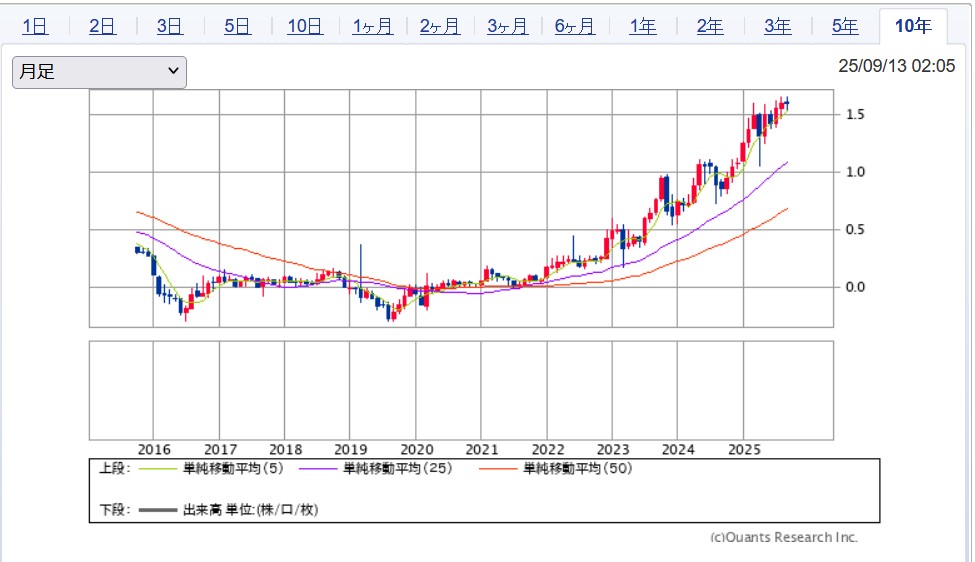Click the green 5-period moving average legend line

157,469
